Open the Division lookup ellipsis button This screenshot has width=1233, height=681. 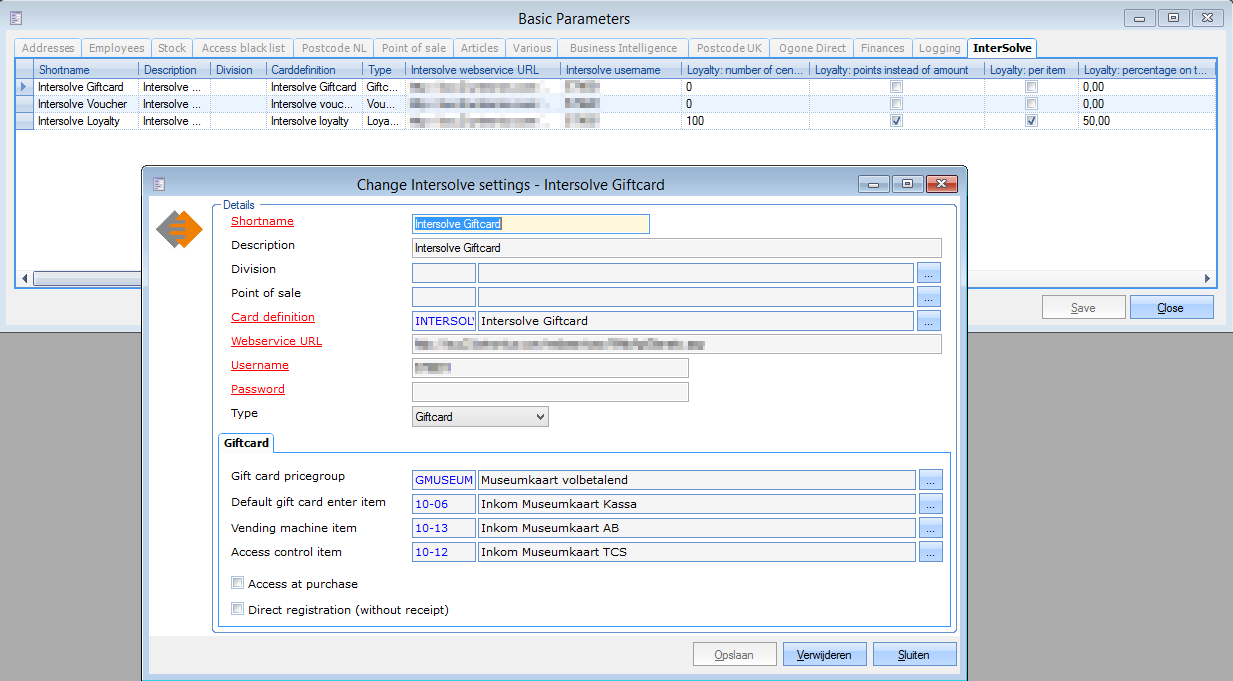929,273
